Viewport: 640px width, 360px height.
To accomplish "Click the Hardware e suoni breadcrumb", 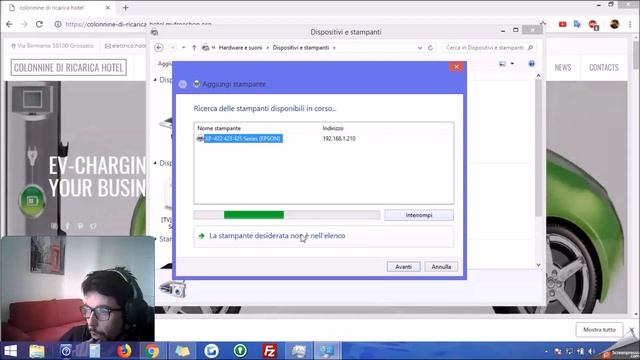I will pyautogui.click(x=240, y=48).
